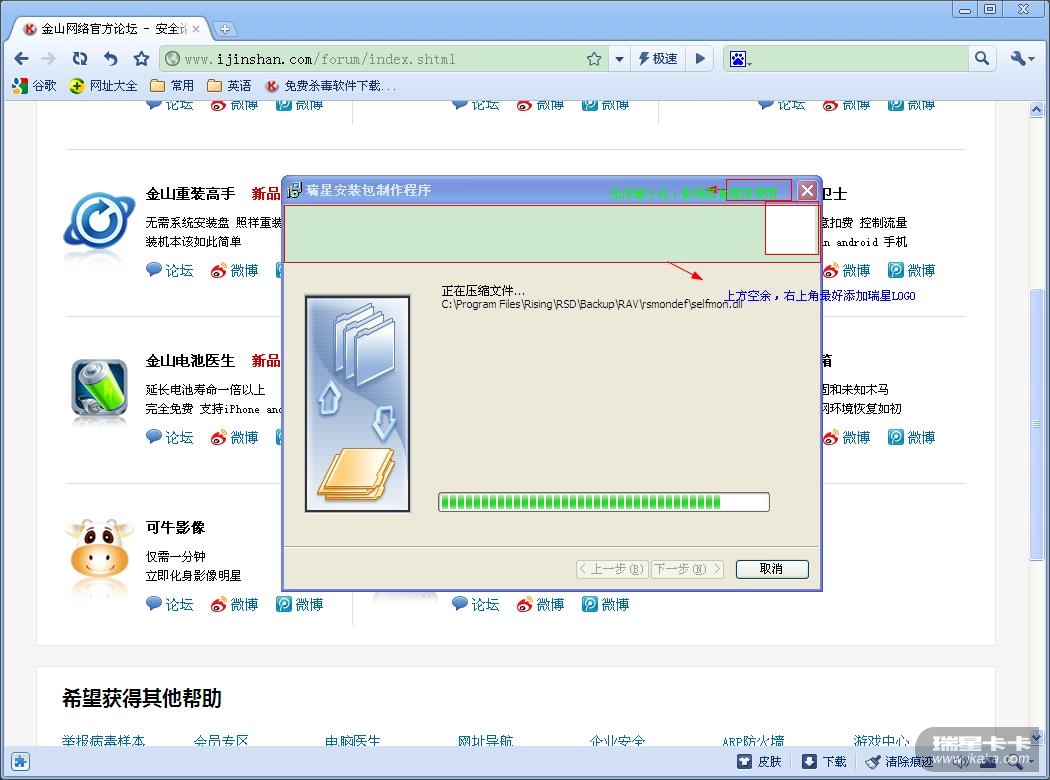
Task: Click the play arrow next to 极速
Action: [700, 59]
